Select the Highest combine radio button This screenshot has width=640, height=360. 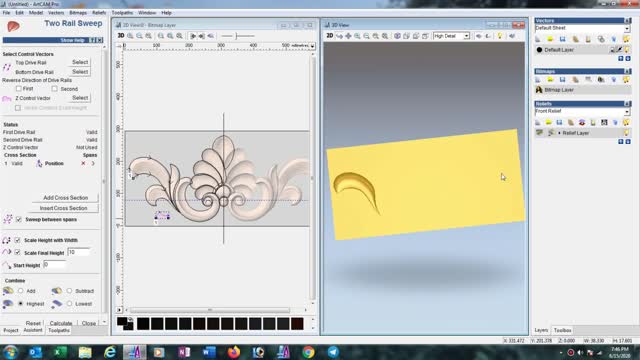[20, 304]
